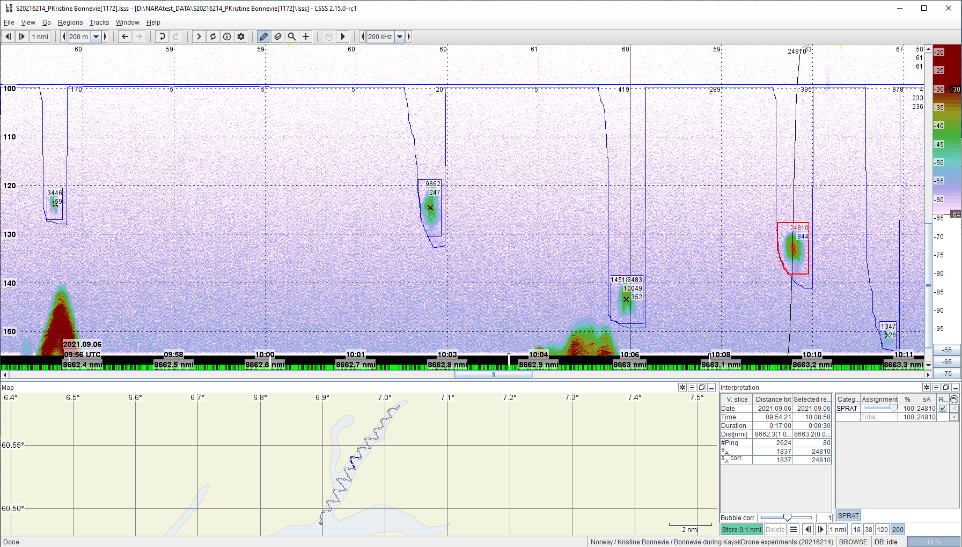Viewport: 962px width, 547px height.
Task: Open settings gear in the toolbar
Action: [241, 36]
